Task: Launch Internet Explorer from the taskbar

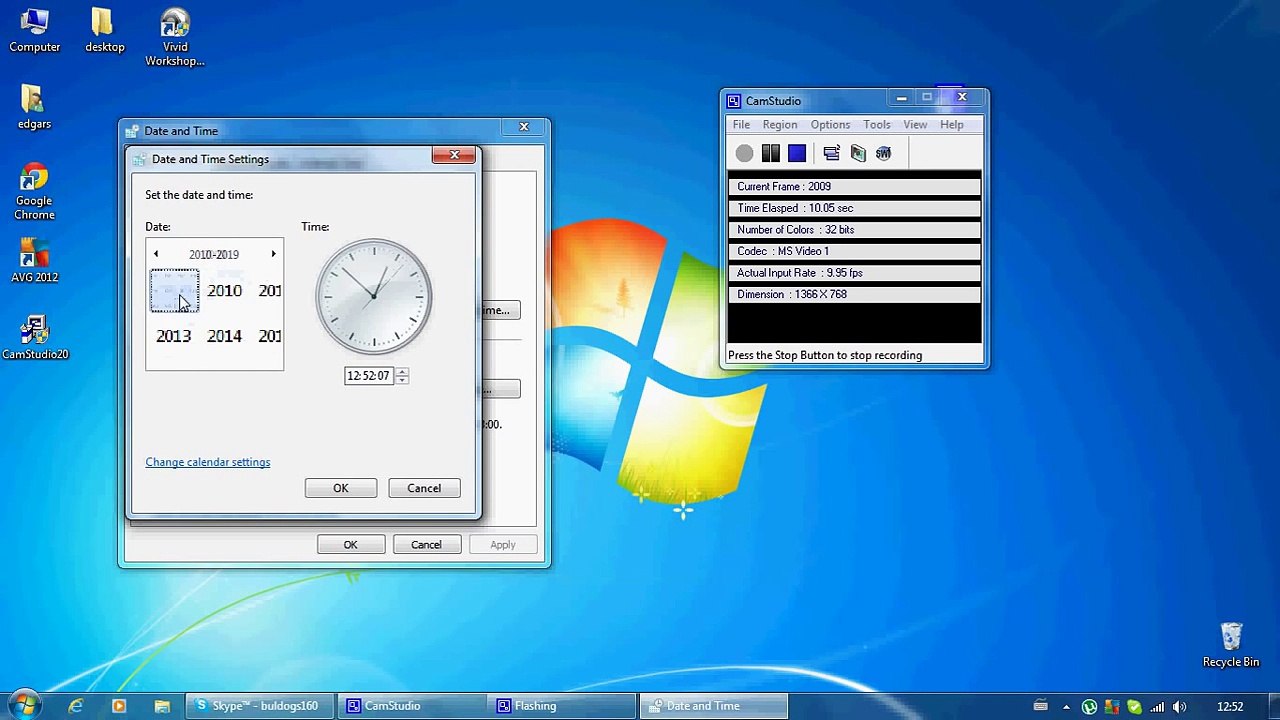Action: pos(75,706)
